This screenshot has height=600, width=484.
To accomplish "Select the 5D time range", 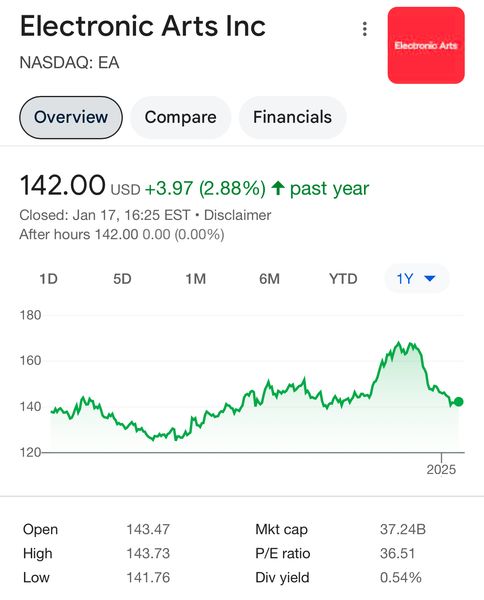I will pos(122,279).
